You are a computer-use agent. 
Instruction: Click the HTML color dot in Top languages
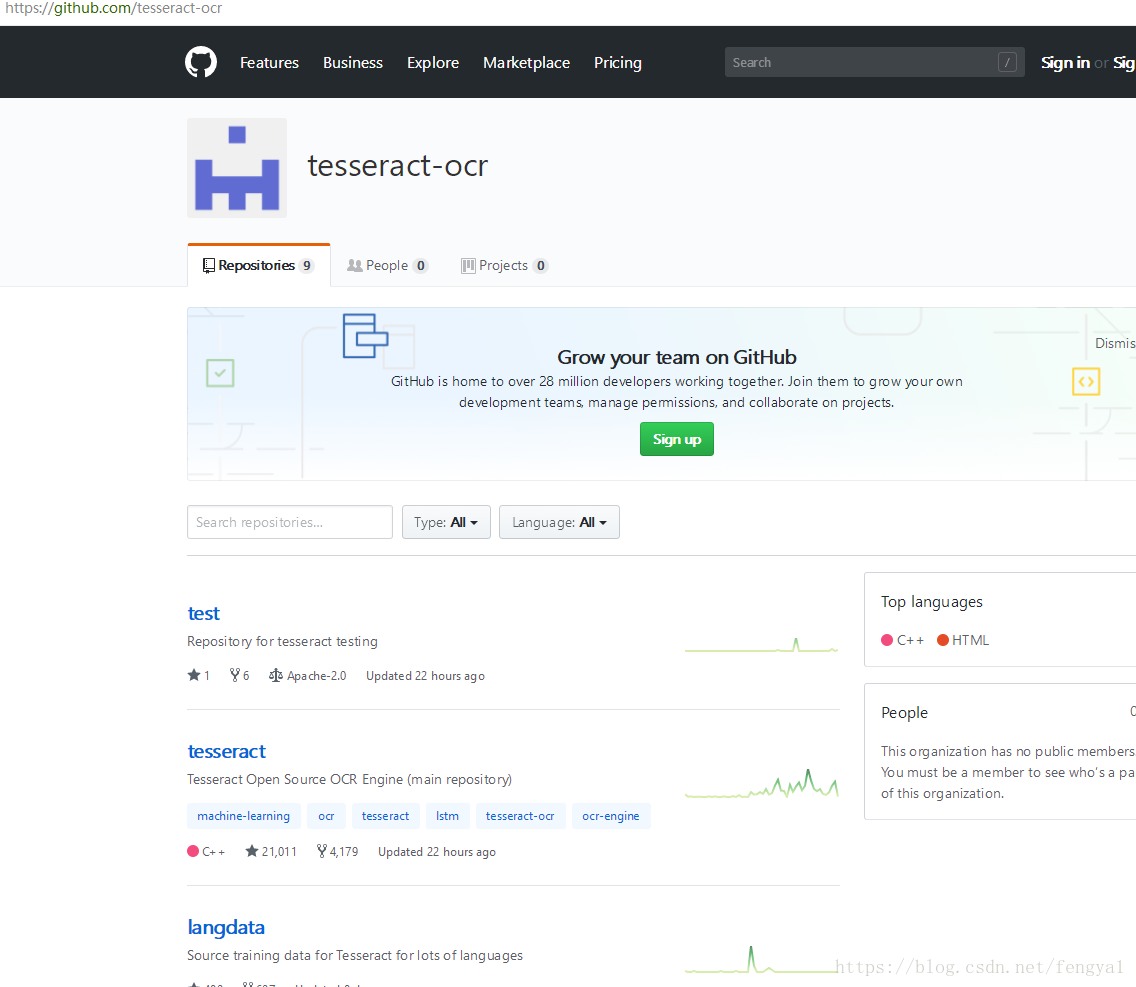click(x=943, y=640)
